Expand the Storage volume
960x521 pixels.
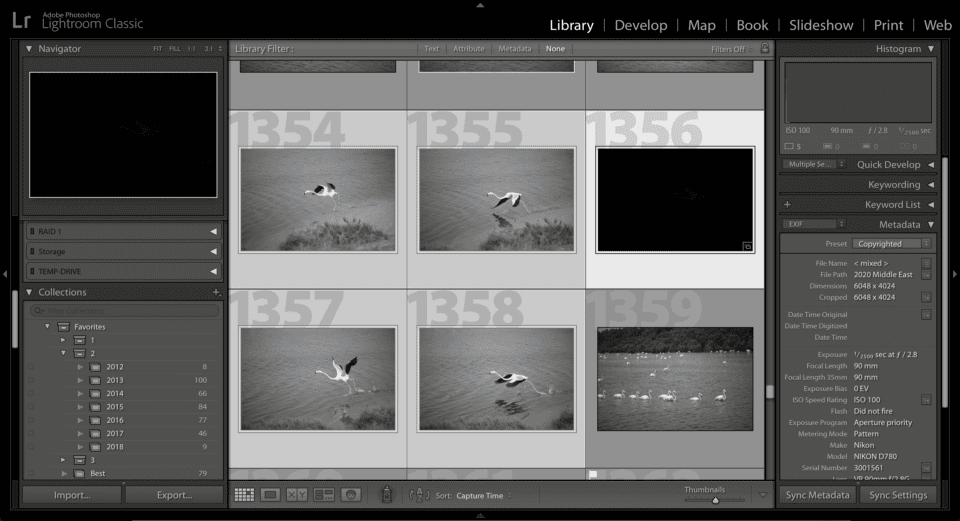(x=213, y=251)
